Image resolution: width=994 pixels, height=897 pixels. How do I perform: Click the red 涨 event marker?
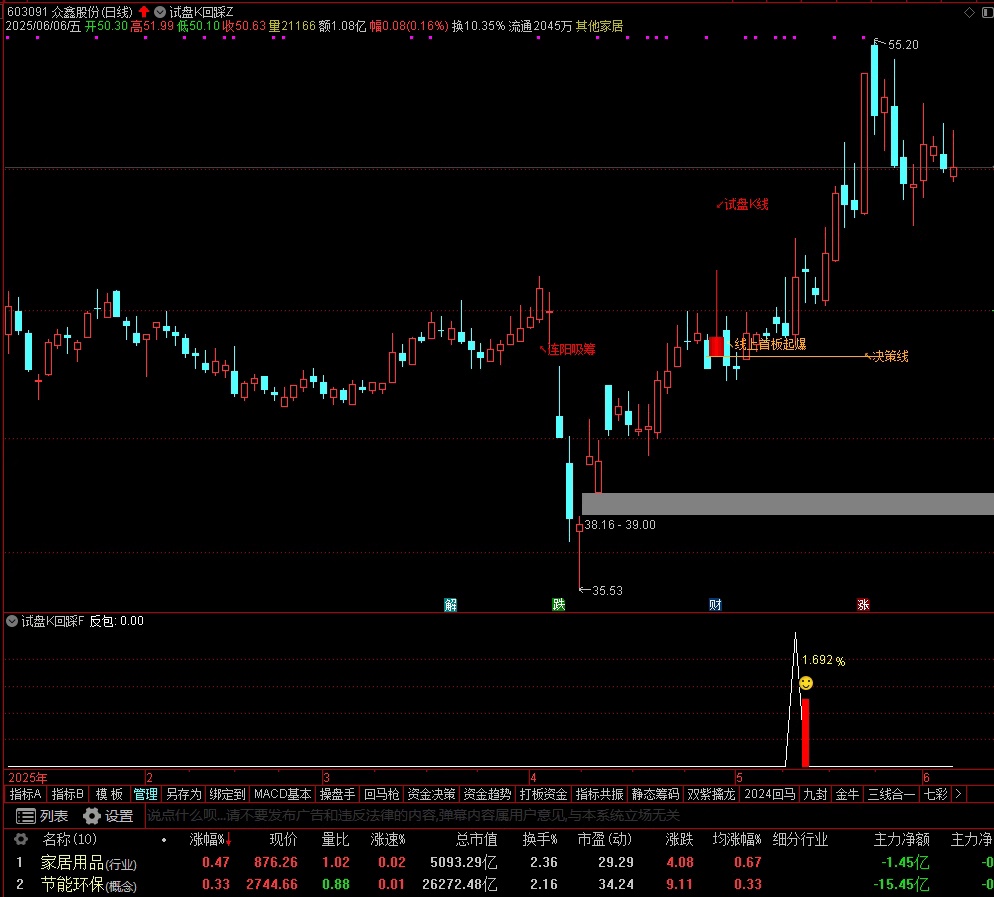(862, 604)
